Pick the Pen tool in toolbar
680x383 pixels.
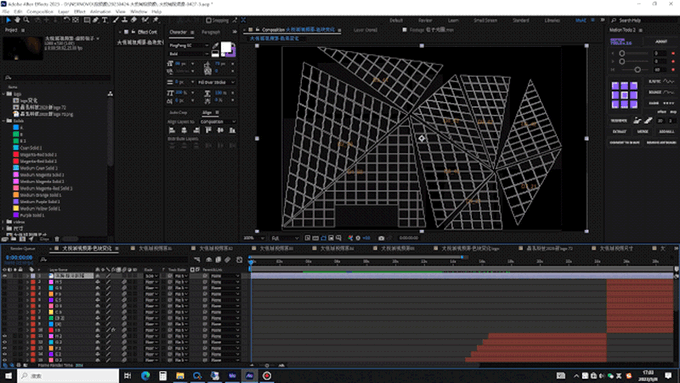coord(95,20)
